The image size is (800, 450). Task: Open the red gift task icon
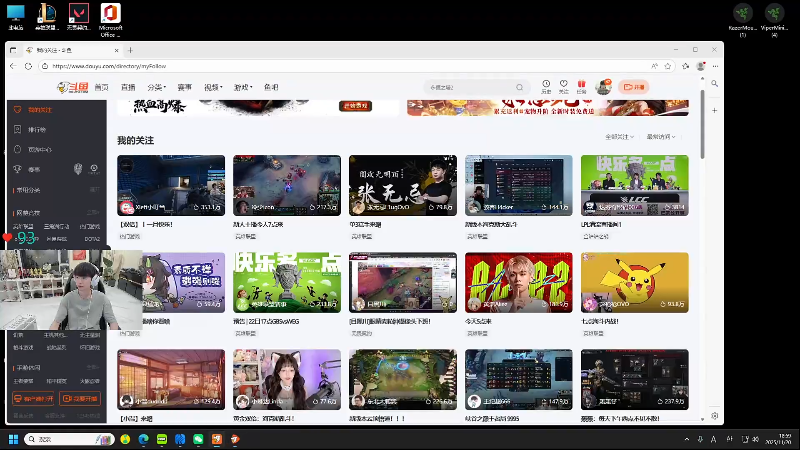point(581,86)
